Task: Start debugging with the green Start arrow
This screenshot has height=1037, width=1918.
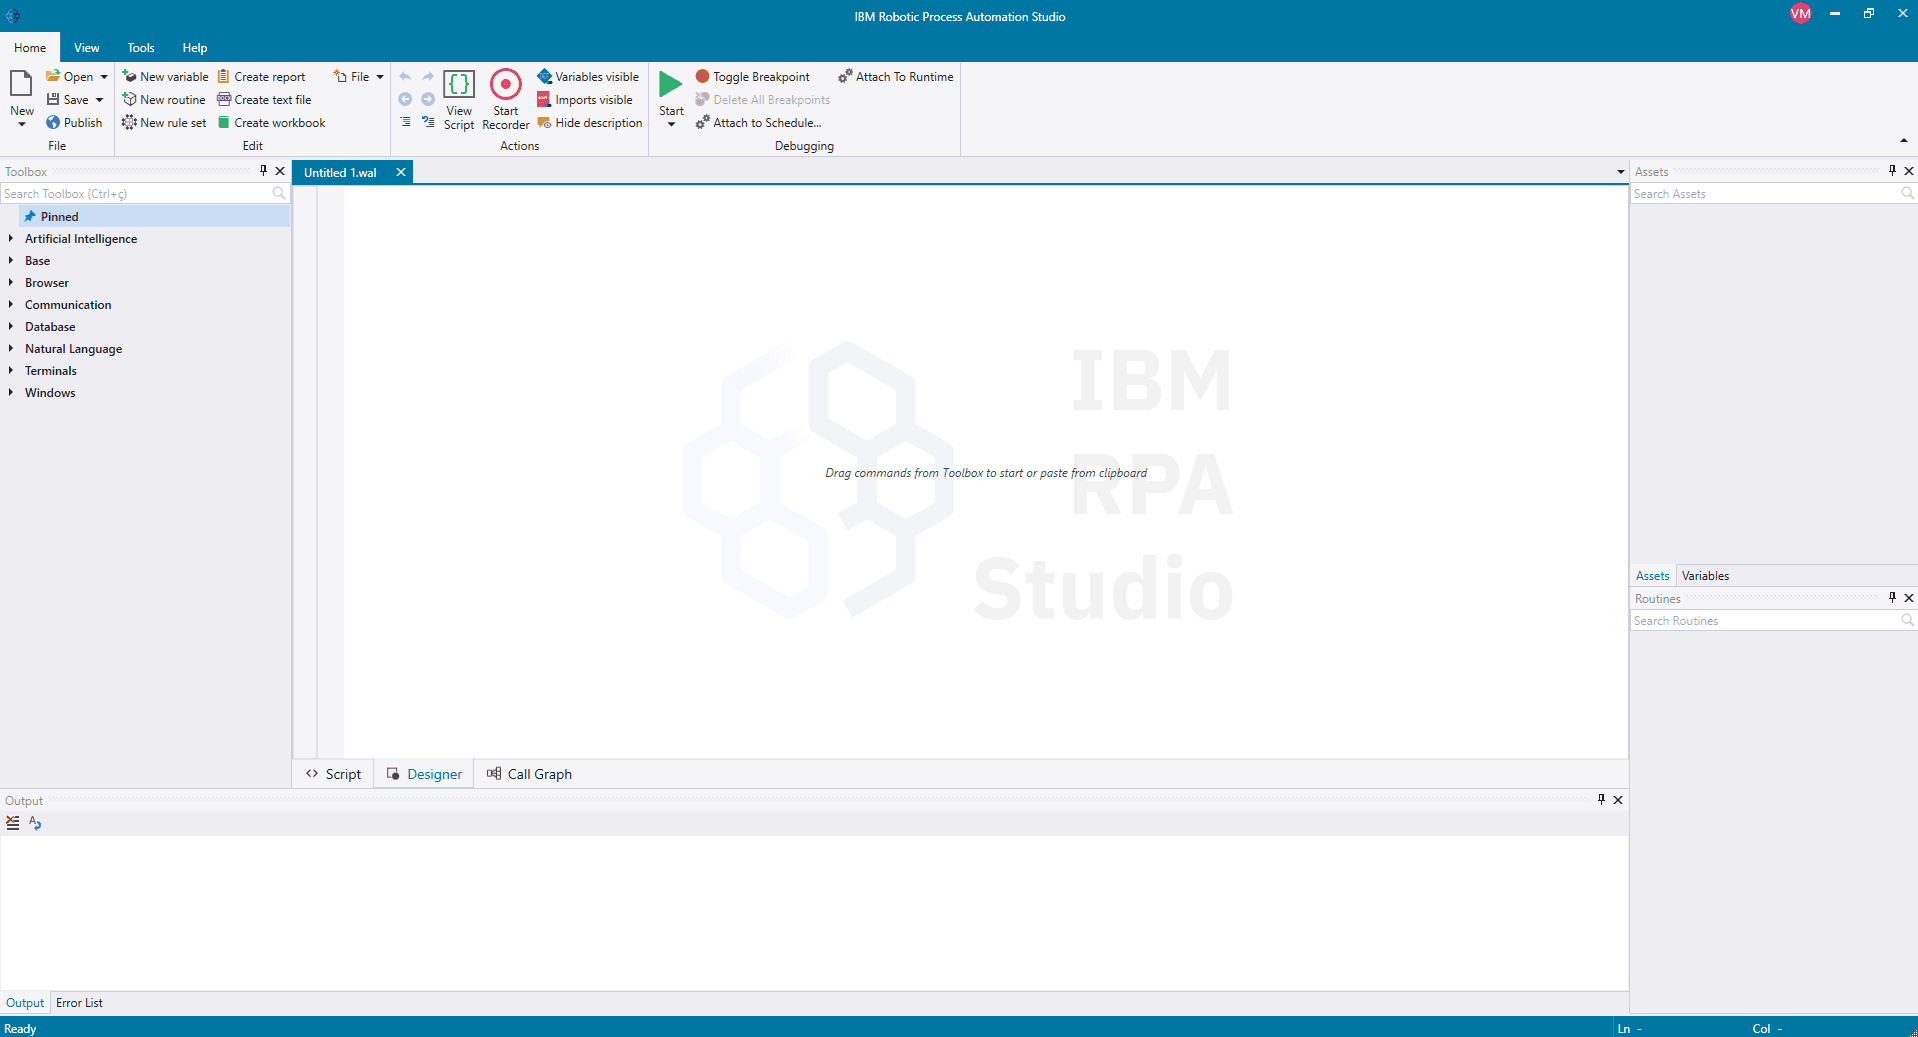Action: coord(671,85)
